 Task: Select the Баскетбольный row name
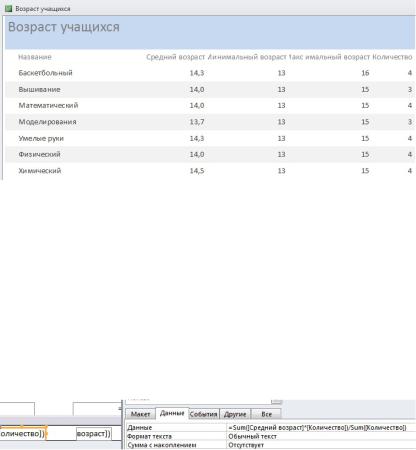[45, 73]
